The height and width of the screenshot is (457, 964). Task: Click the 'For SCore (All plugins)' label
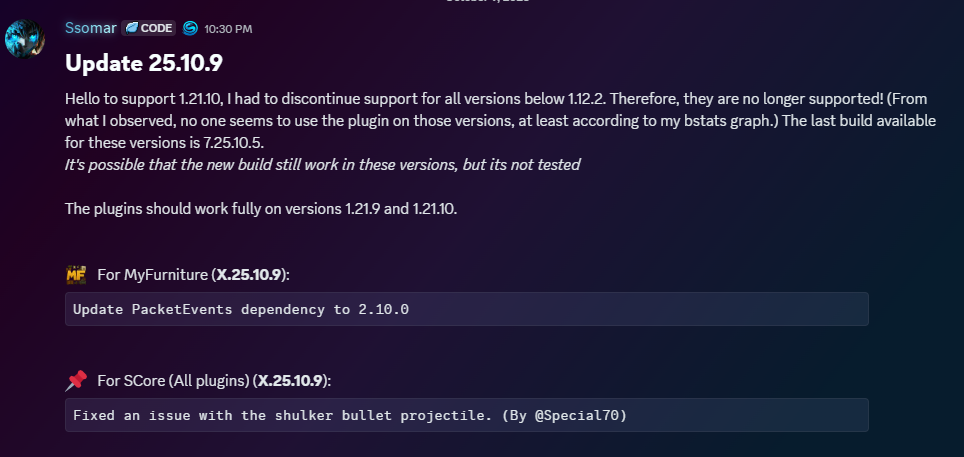(172, 380)
